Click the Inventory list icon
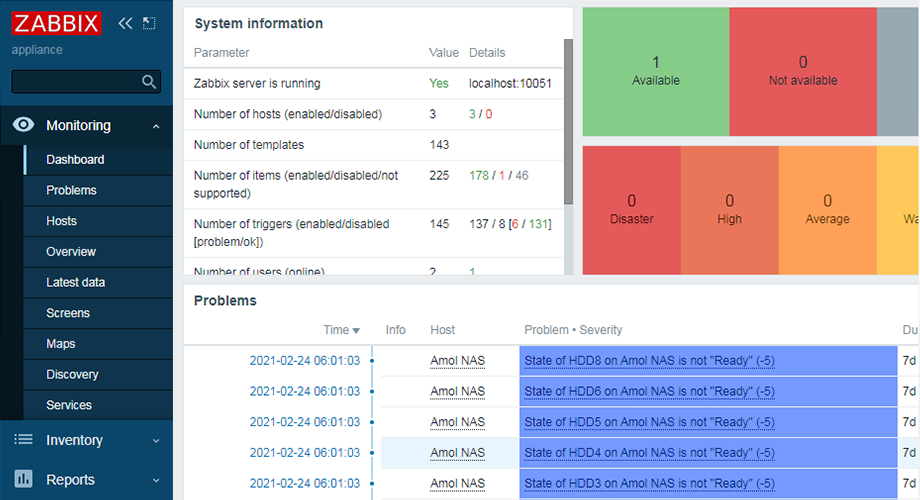 24,440
